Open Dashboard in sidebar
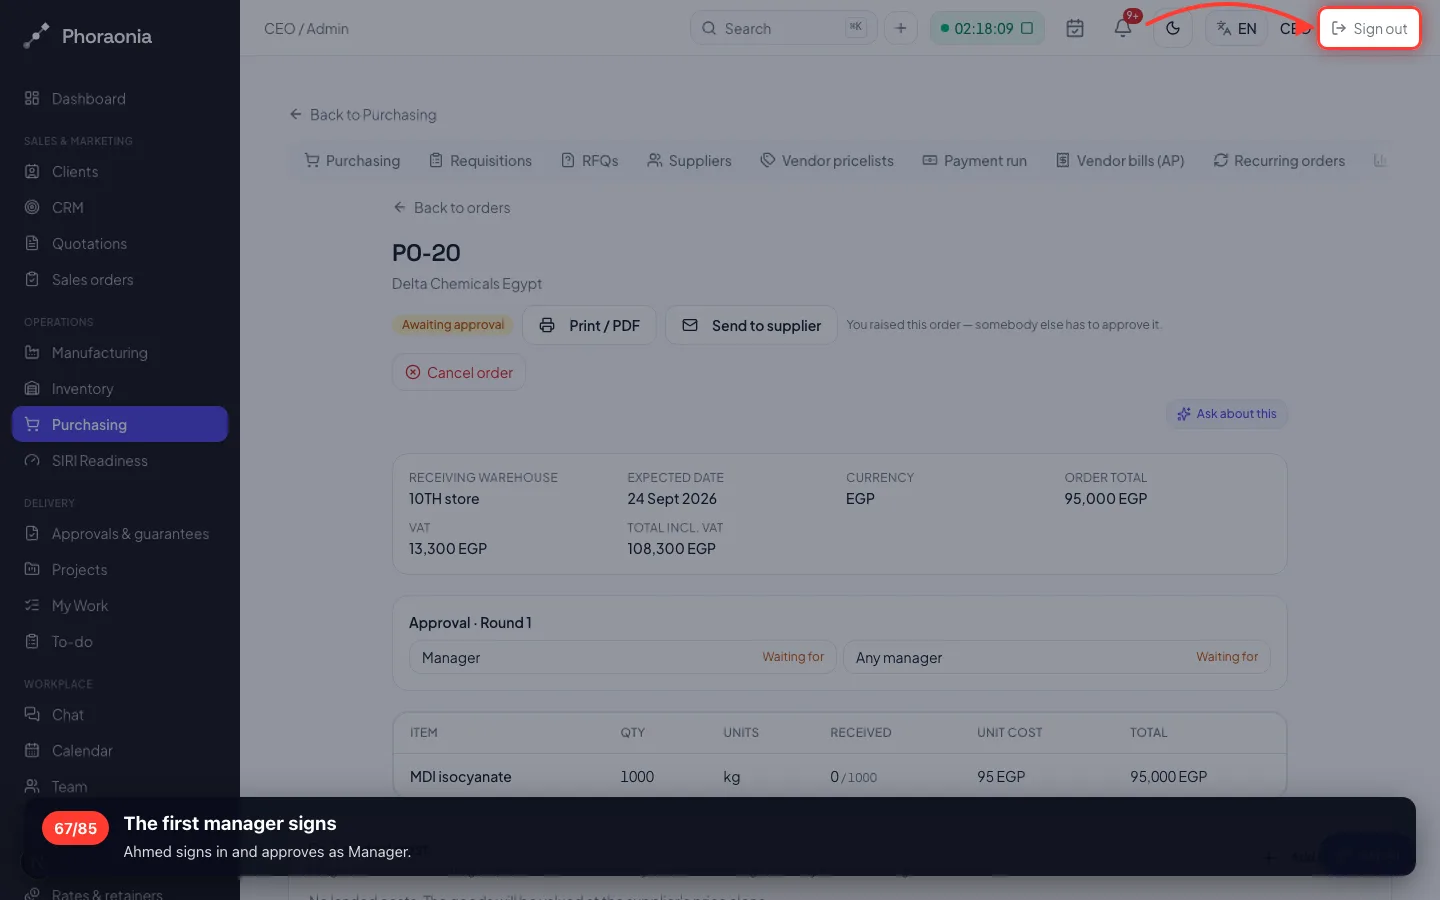The width and height of the screenshot is (1440, 900). click(120, 99)
